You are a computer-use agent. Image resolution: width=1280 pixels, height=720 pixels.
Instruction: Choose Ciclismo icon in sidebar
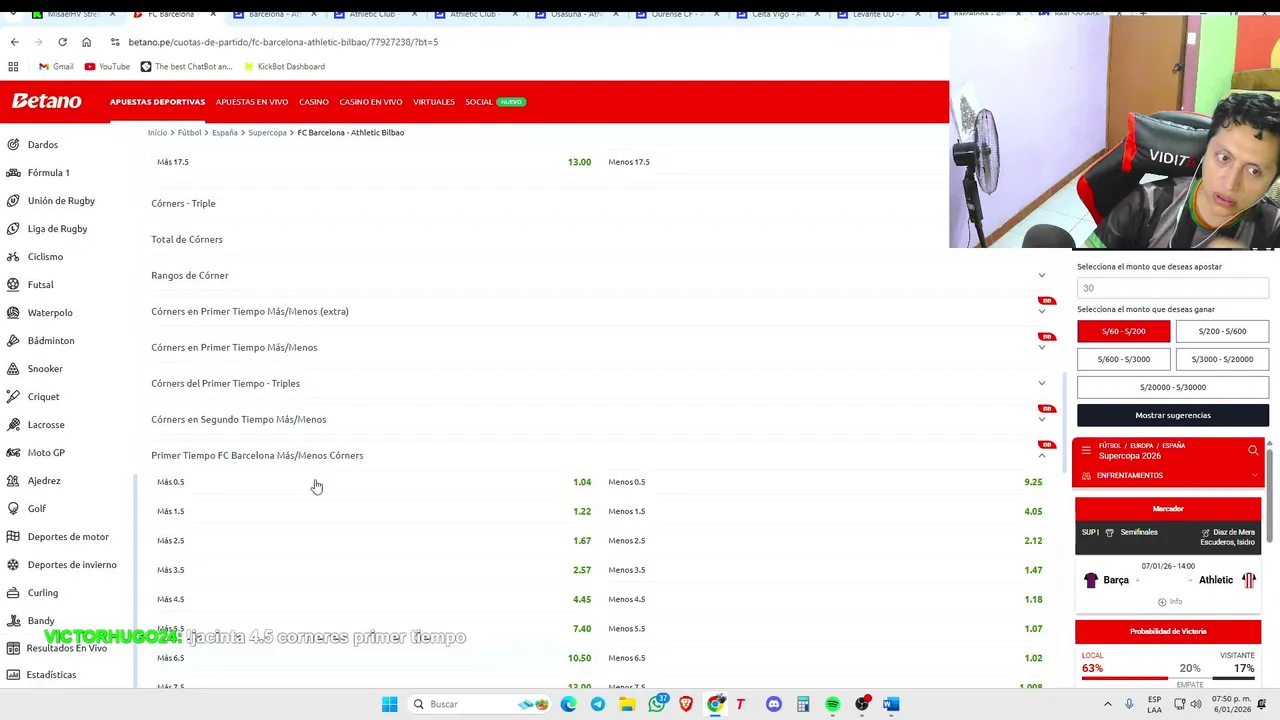coord(13,256)
